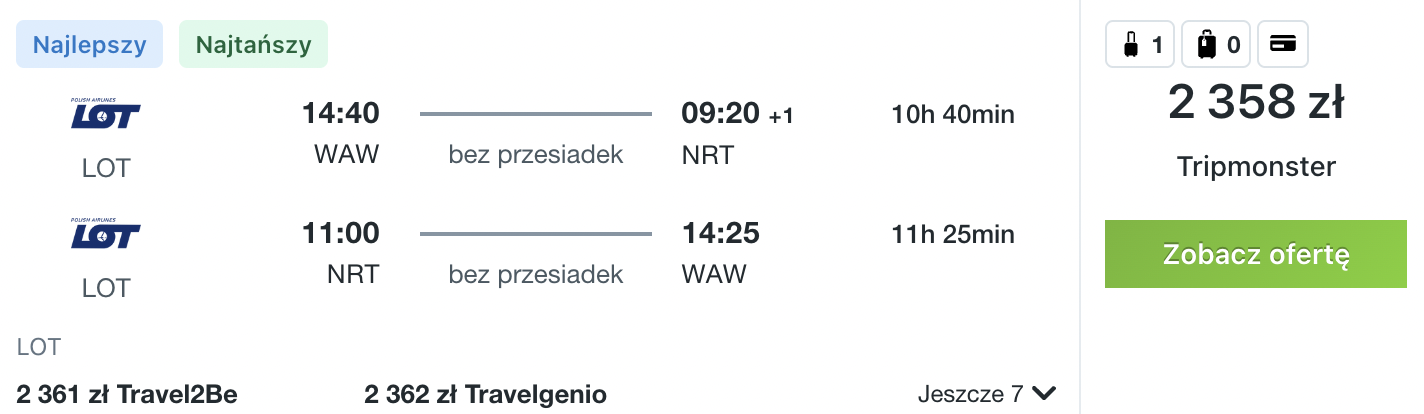Open Jeszcze 7 more offers list
The image size is (1424, 414).
pos(987,393)
